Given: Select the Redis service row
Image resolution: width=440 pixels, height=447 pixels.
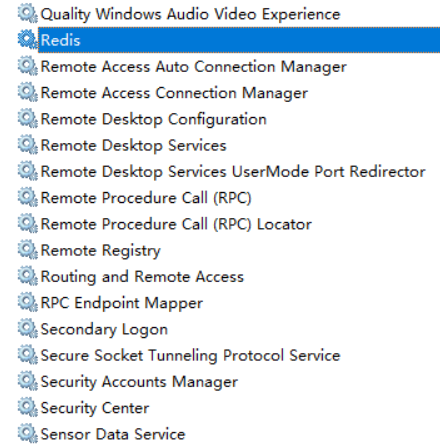Looking at the screenshot, I should 239,40.
